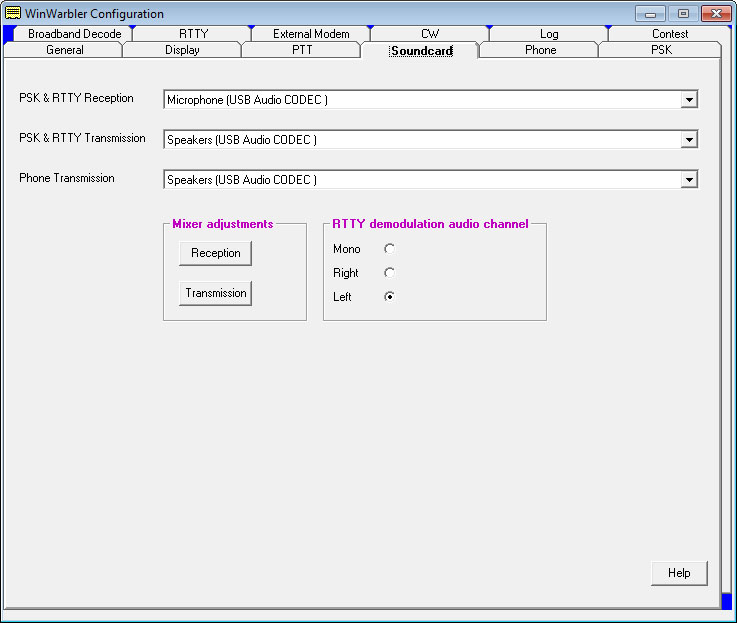Click 'RTTY demodulation audio channel' heading
737x623 pixels.
pyautogui.click(x=430, y=224)
